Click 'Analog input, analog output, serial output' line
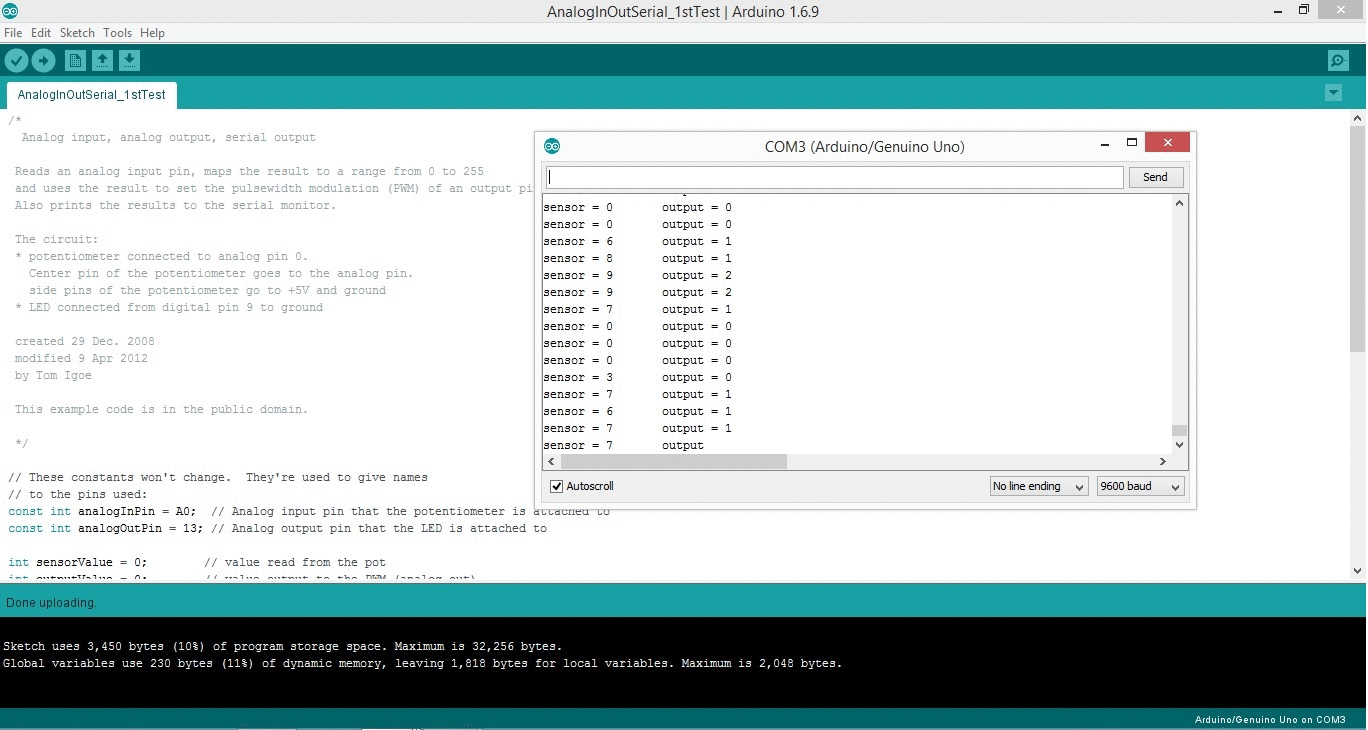 [168, 137]
